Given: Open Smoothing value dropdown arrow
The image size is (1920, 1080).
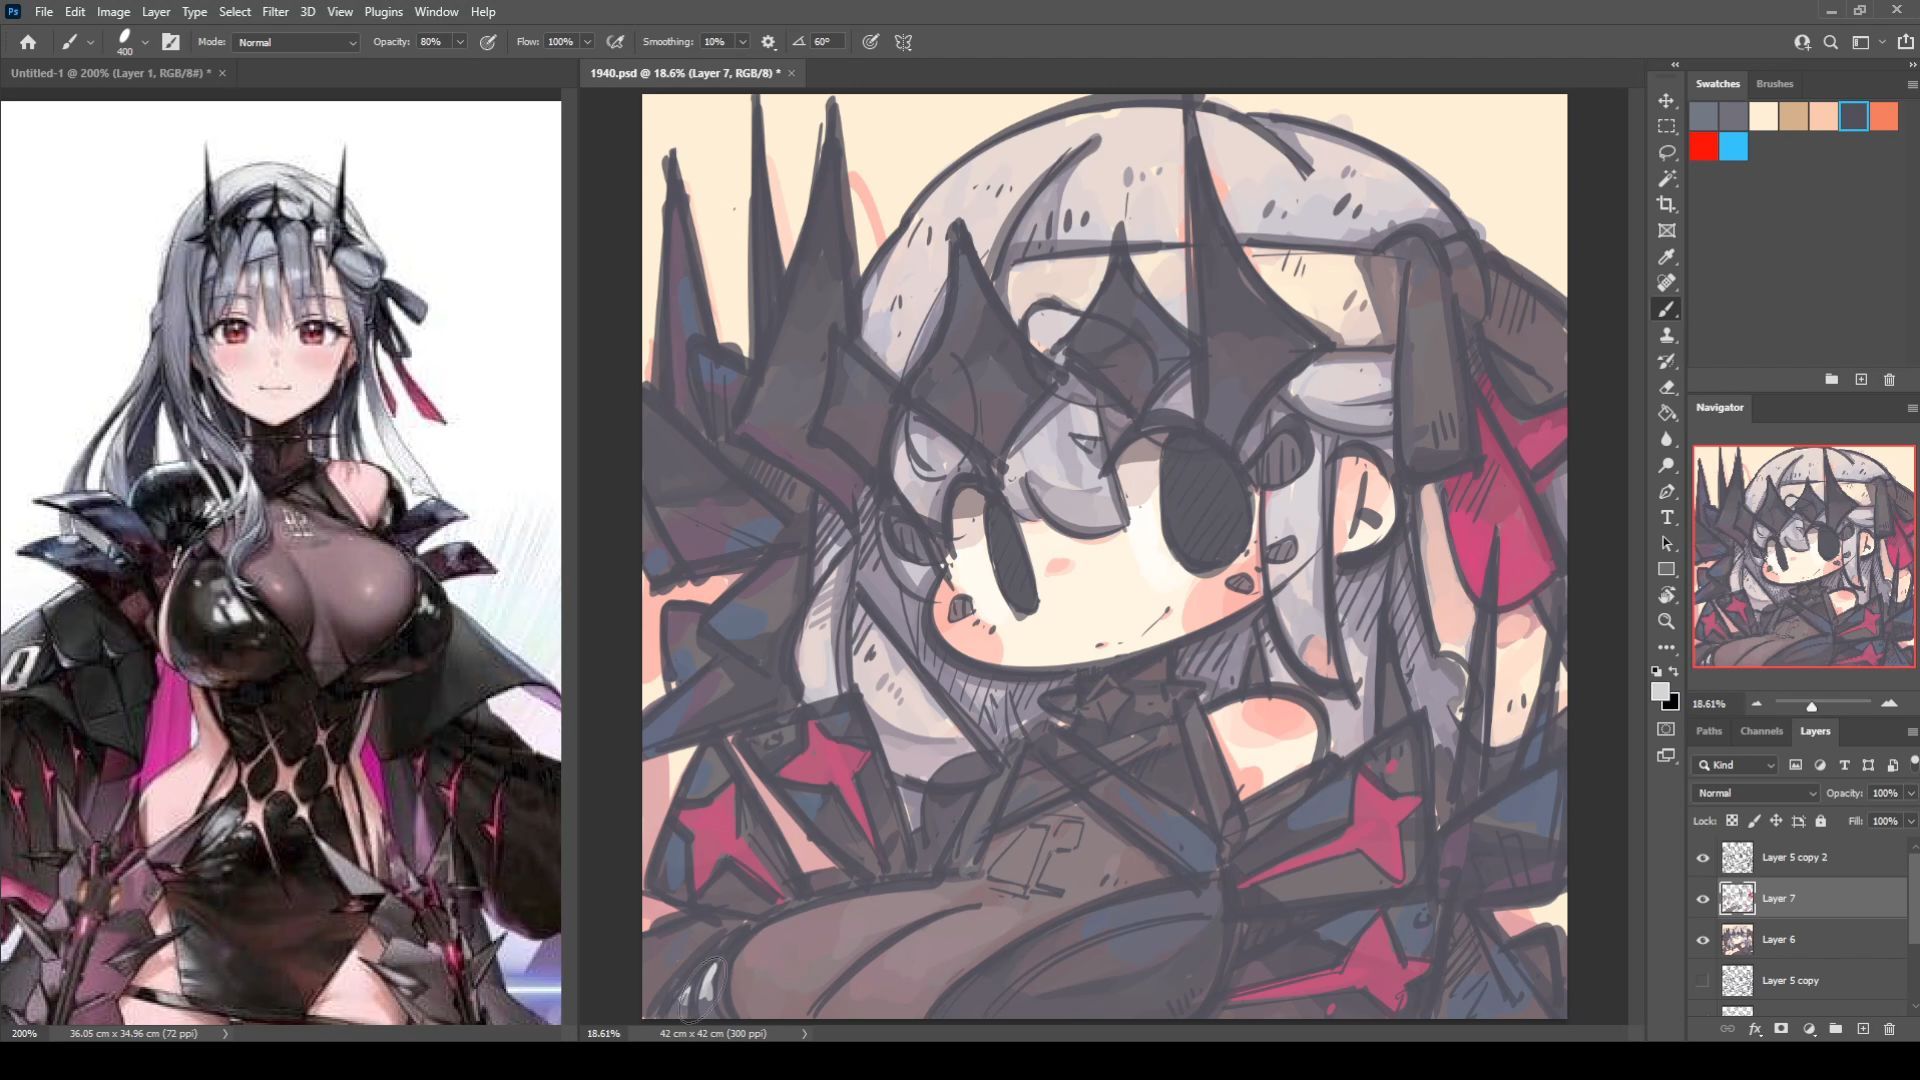Looking at the screenshot, I should tap(743, 42).
